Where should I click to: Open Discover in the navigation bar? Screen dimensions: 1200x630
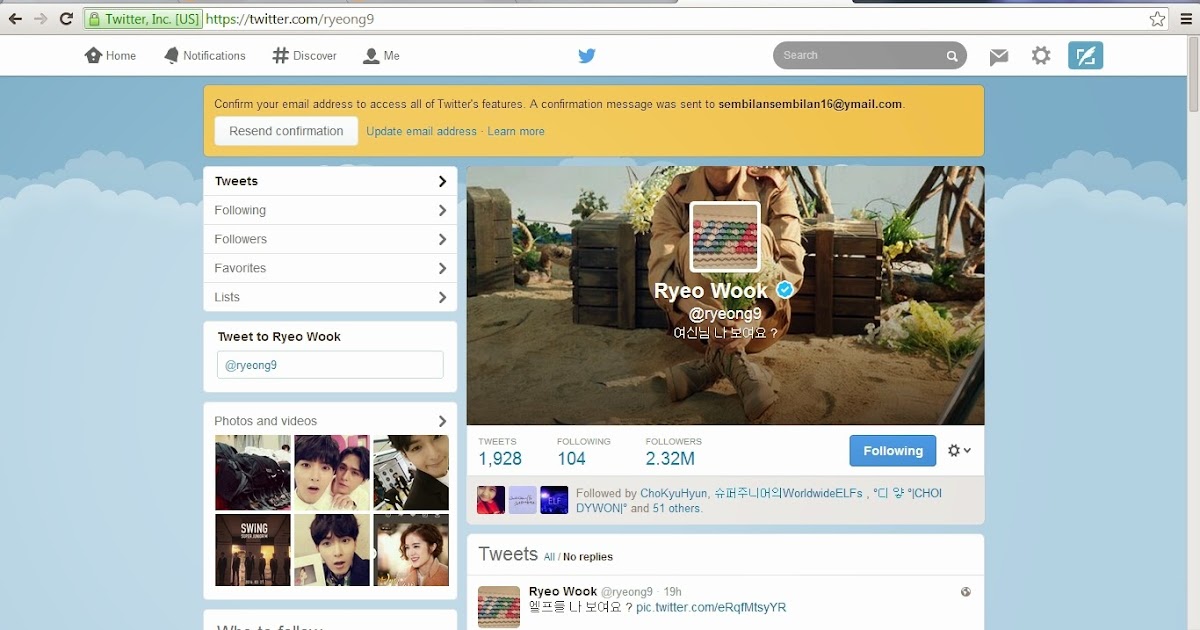coord(304,56)
